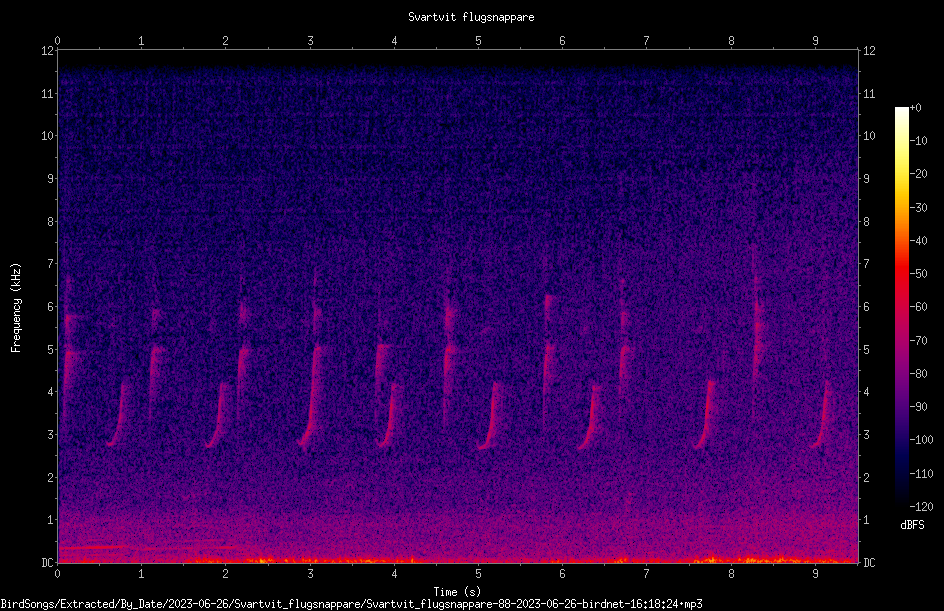This screenshot has height=611, width=944.
Task: Click the 'Time (s)' axis label
Action: [x=457, y=592]
